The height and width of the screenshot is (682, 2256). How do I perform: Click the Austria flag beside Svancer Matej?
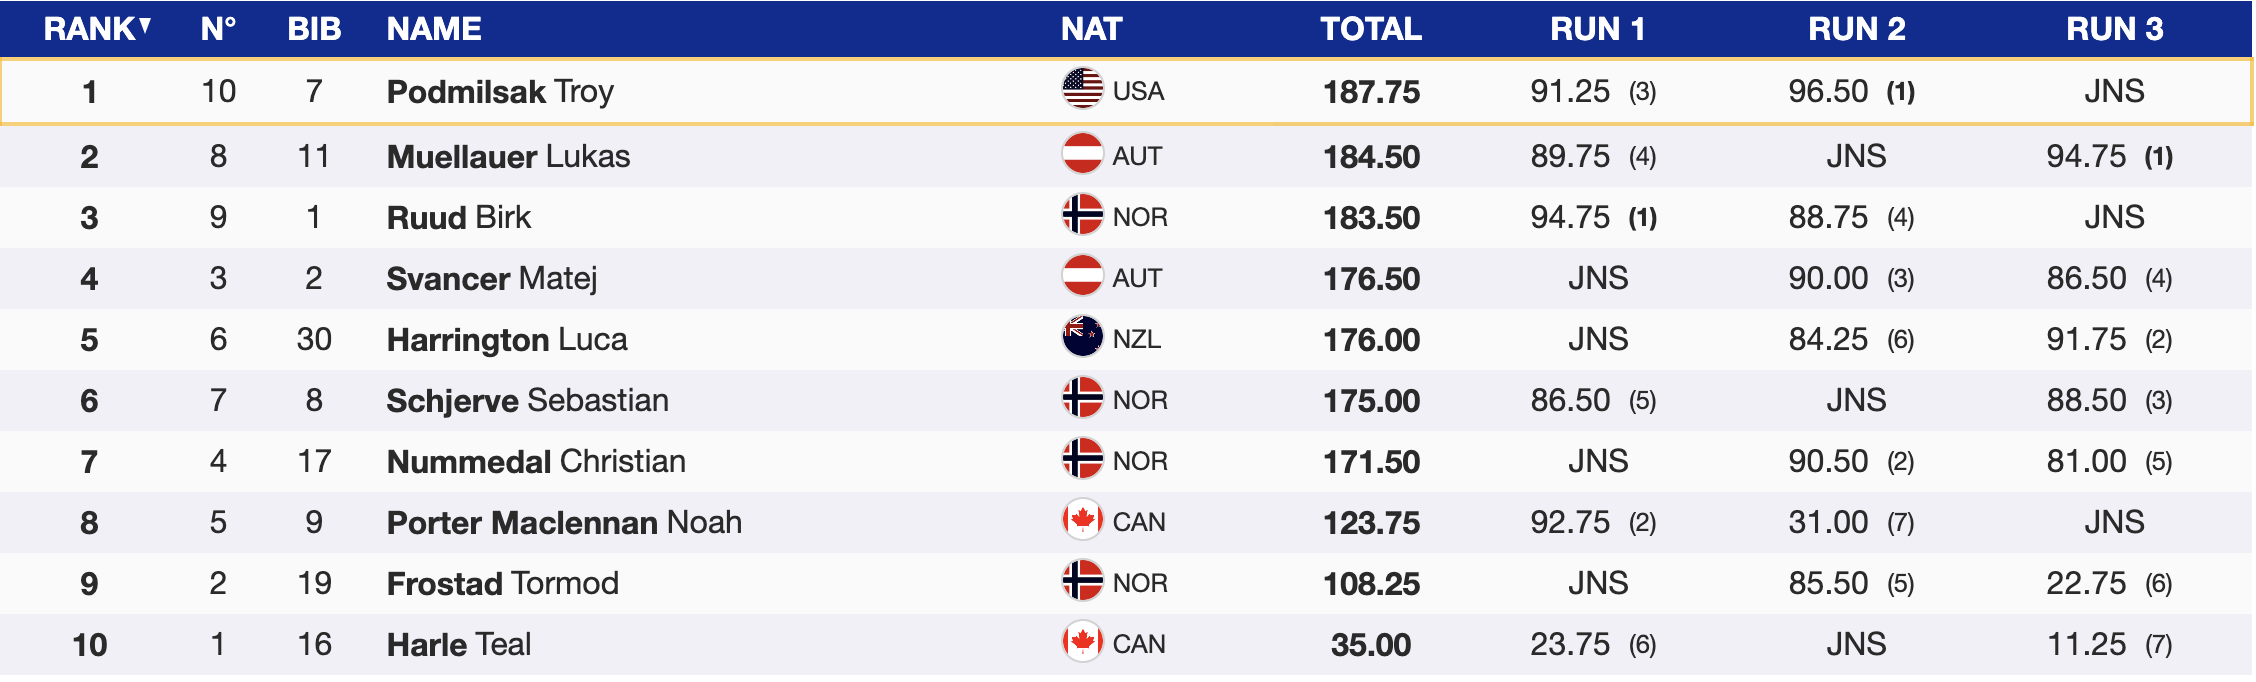coord(1082,277)
